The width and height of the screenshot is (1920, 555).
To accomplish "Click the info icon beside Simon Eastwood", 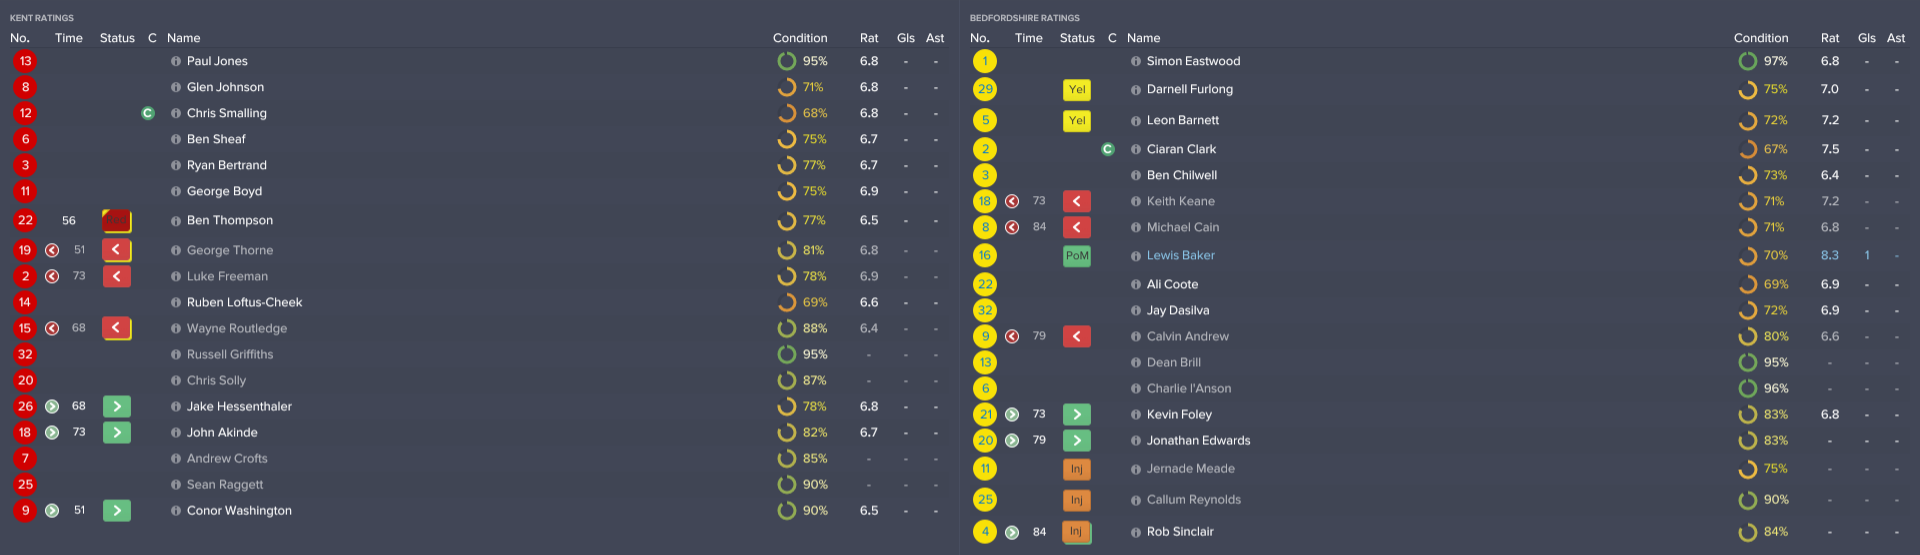I will click(1136, 61).
